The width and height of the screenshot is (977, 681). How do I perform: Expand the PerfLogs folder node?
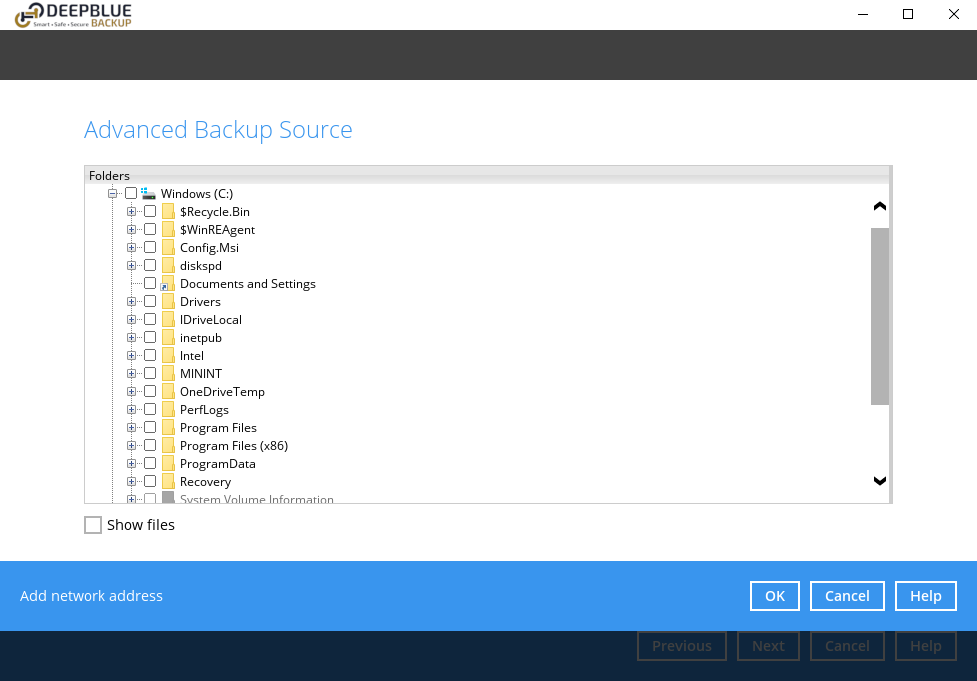click(x=131, y=410)
